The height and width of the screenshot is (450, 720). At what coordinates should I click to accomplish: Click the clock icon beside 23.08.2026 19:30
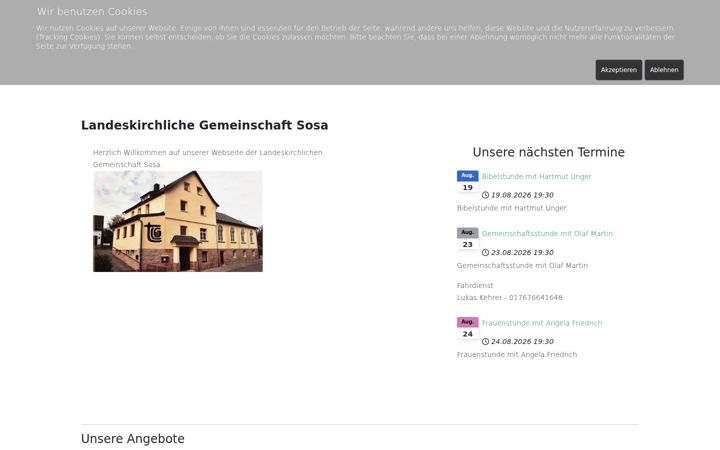(x=485, y=253)
